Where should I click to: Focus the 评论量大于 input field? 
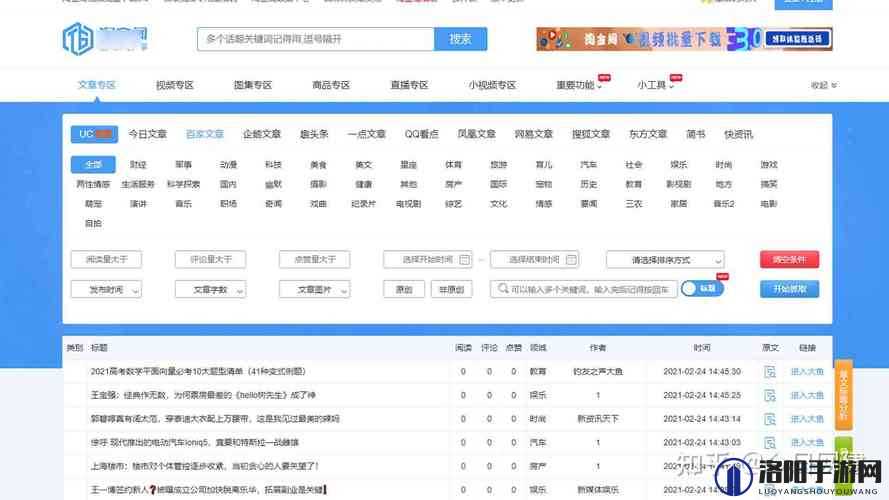(210, 260)
